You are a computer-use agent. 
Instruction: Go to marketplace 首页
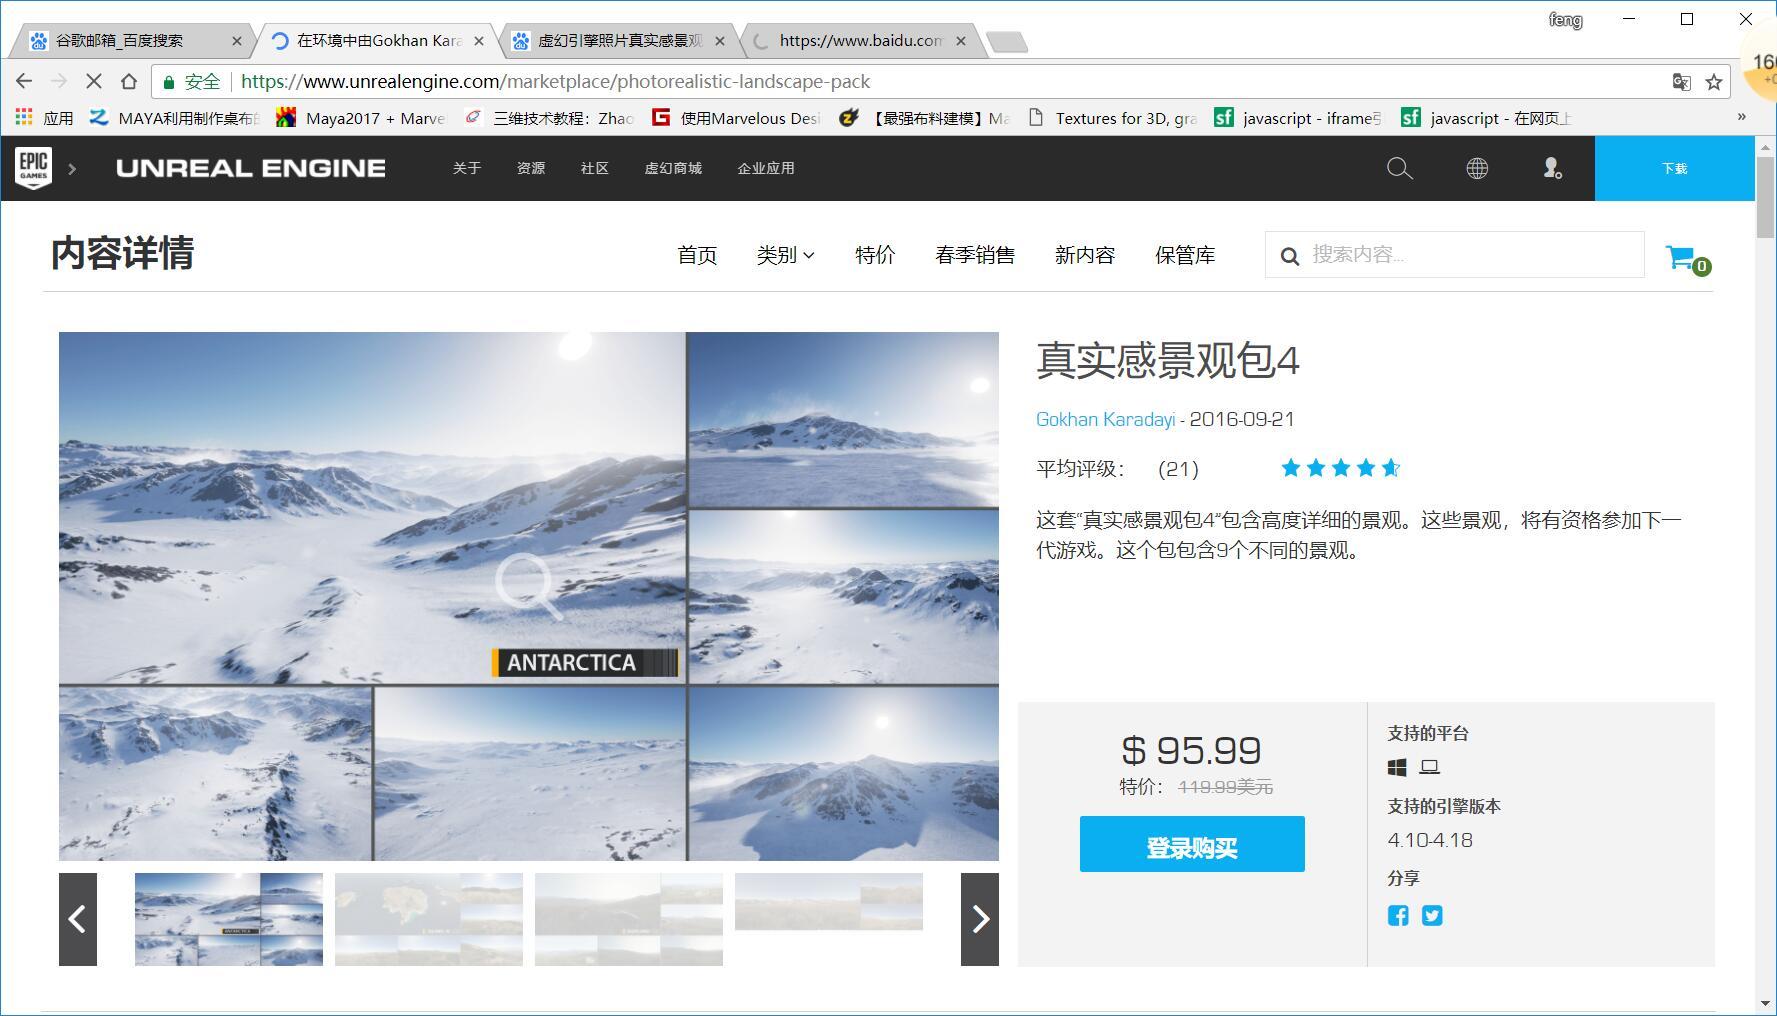(697, 255)
